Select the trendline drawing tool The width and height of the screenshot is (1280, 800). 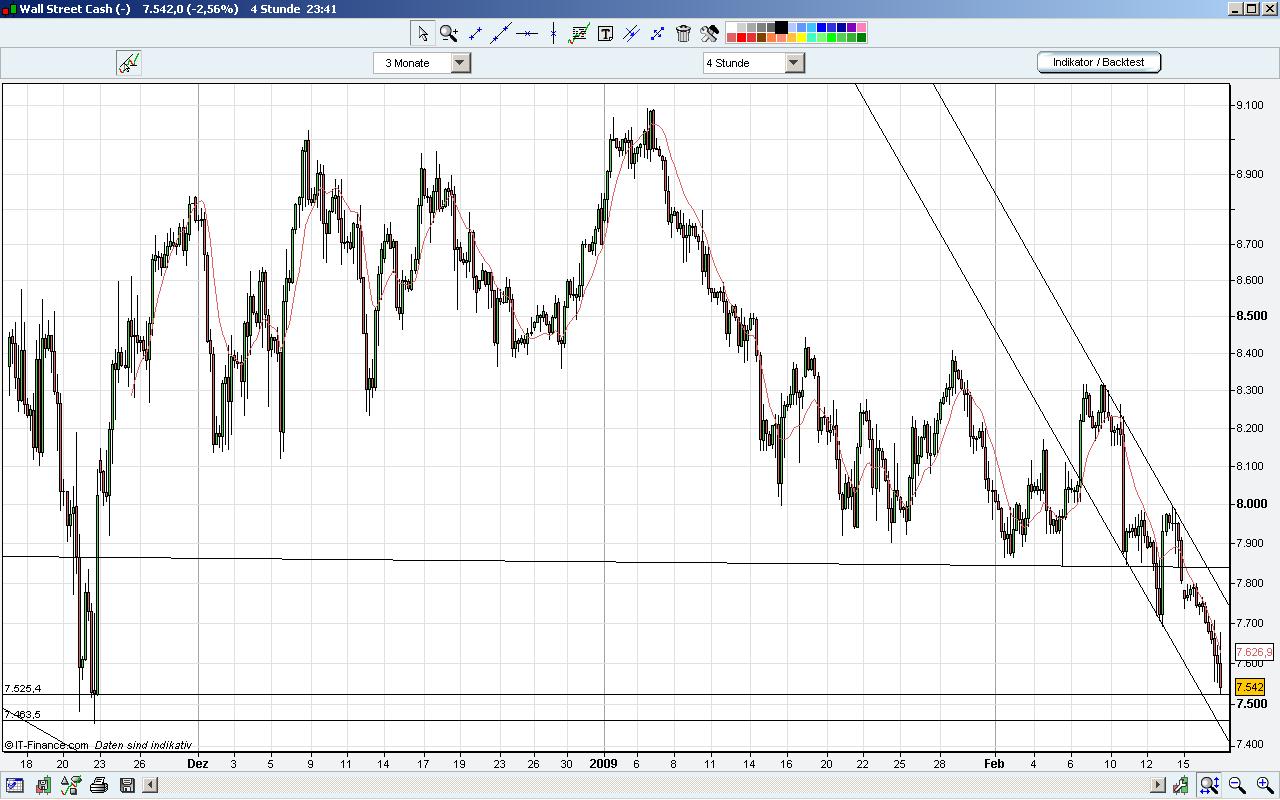pyautogui.click(x=476, y=33)
